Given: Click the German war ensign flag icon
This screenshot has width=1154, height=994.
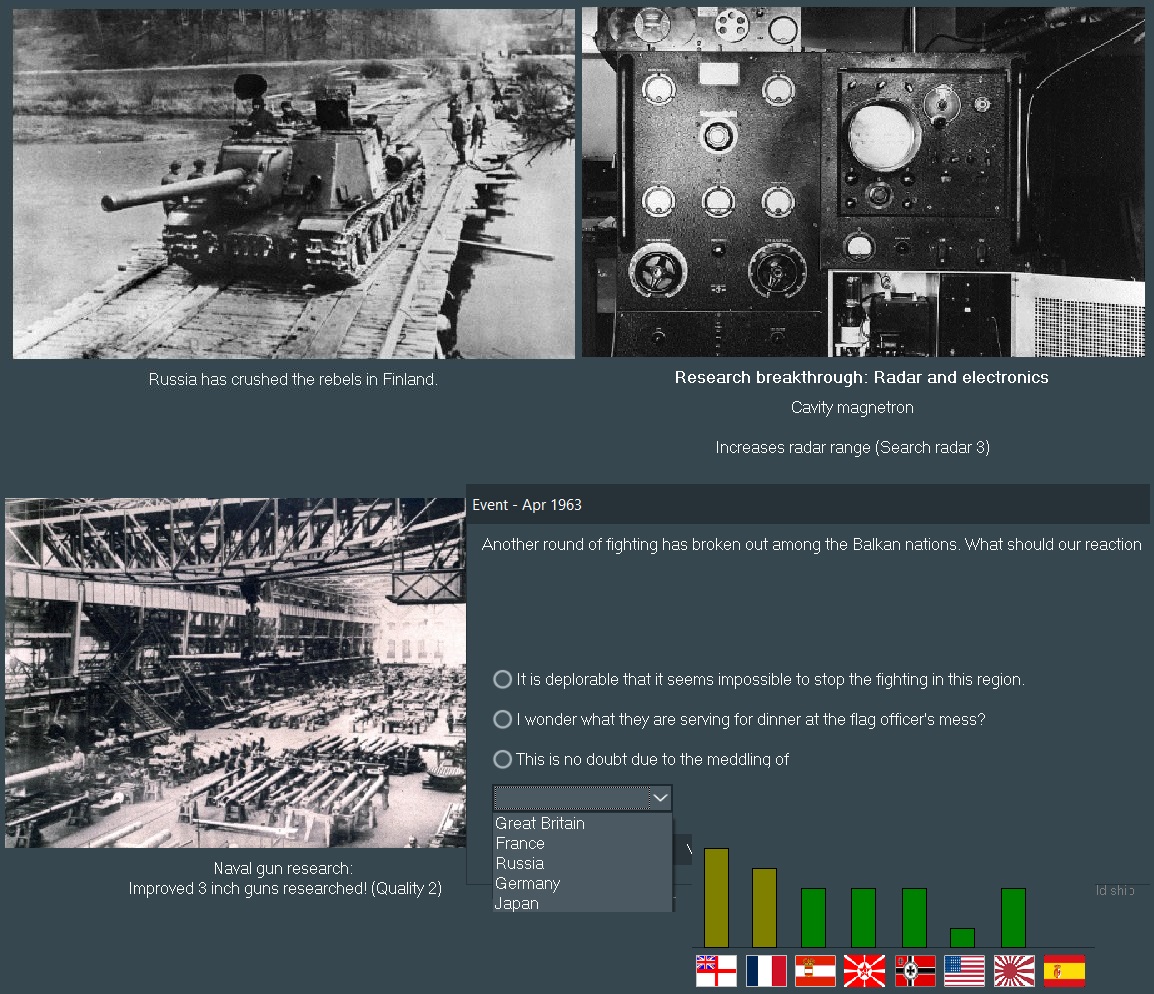Looking at the screenshot, I should point(915,970).
